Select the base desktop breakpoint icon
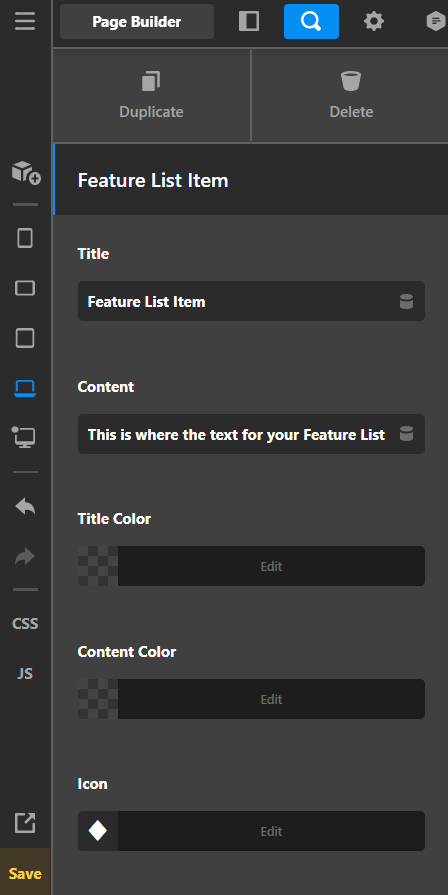The image size is (448, 895). [24, 437]
